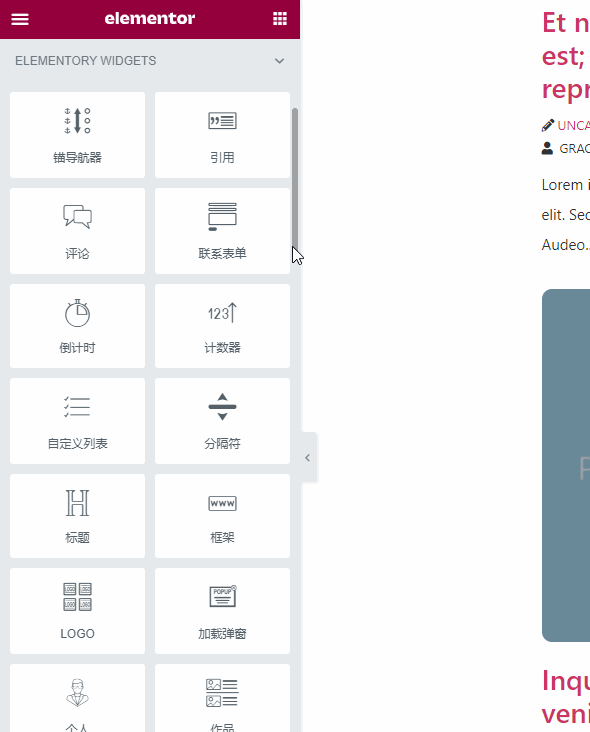Screen dimensions: 590x732
Task: Pick the 加载弹窗 popup widget
Action: tap(222, 611)
